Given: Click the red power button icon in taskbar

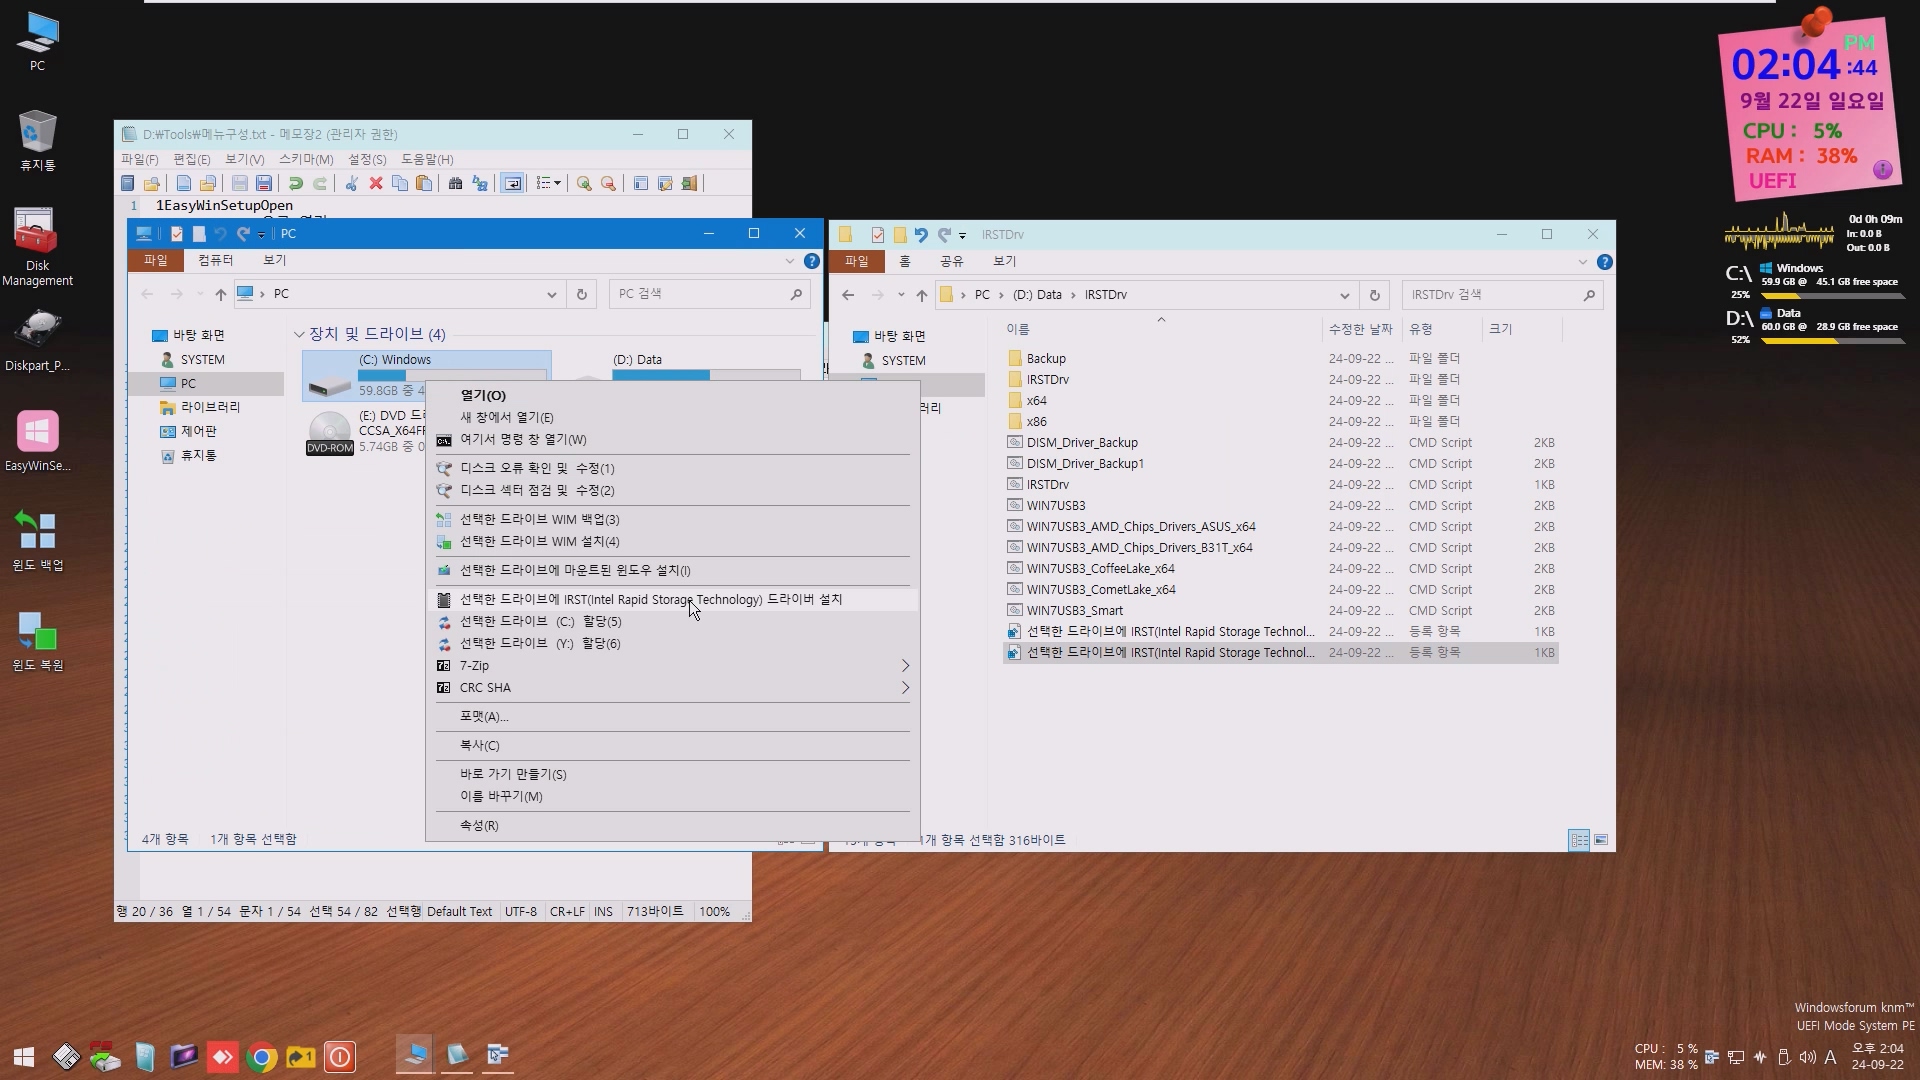Looking at the screenshot, I should pos(340,1056).
